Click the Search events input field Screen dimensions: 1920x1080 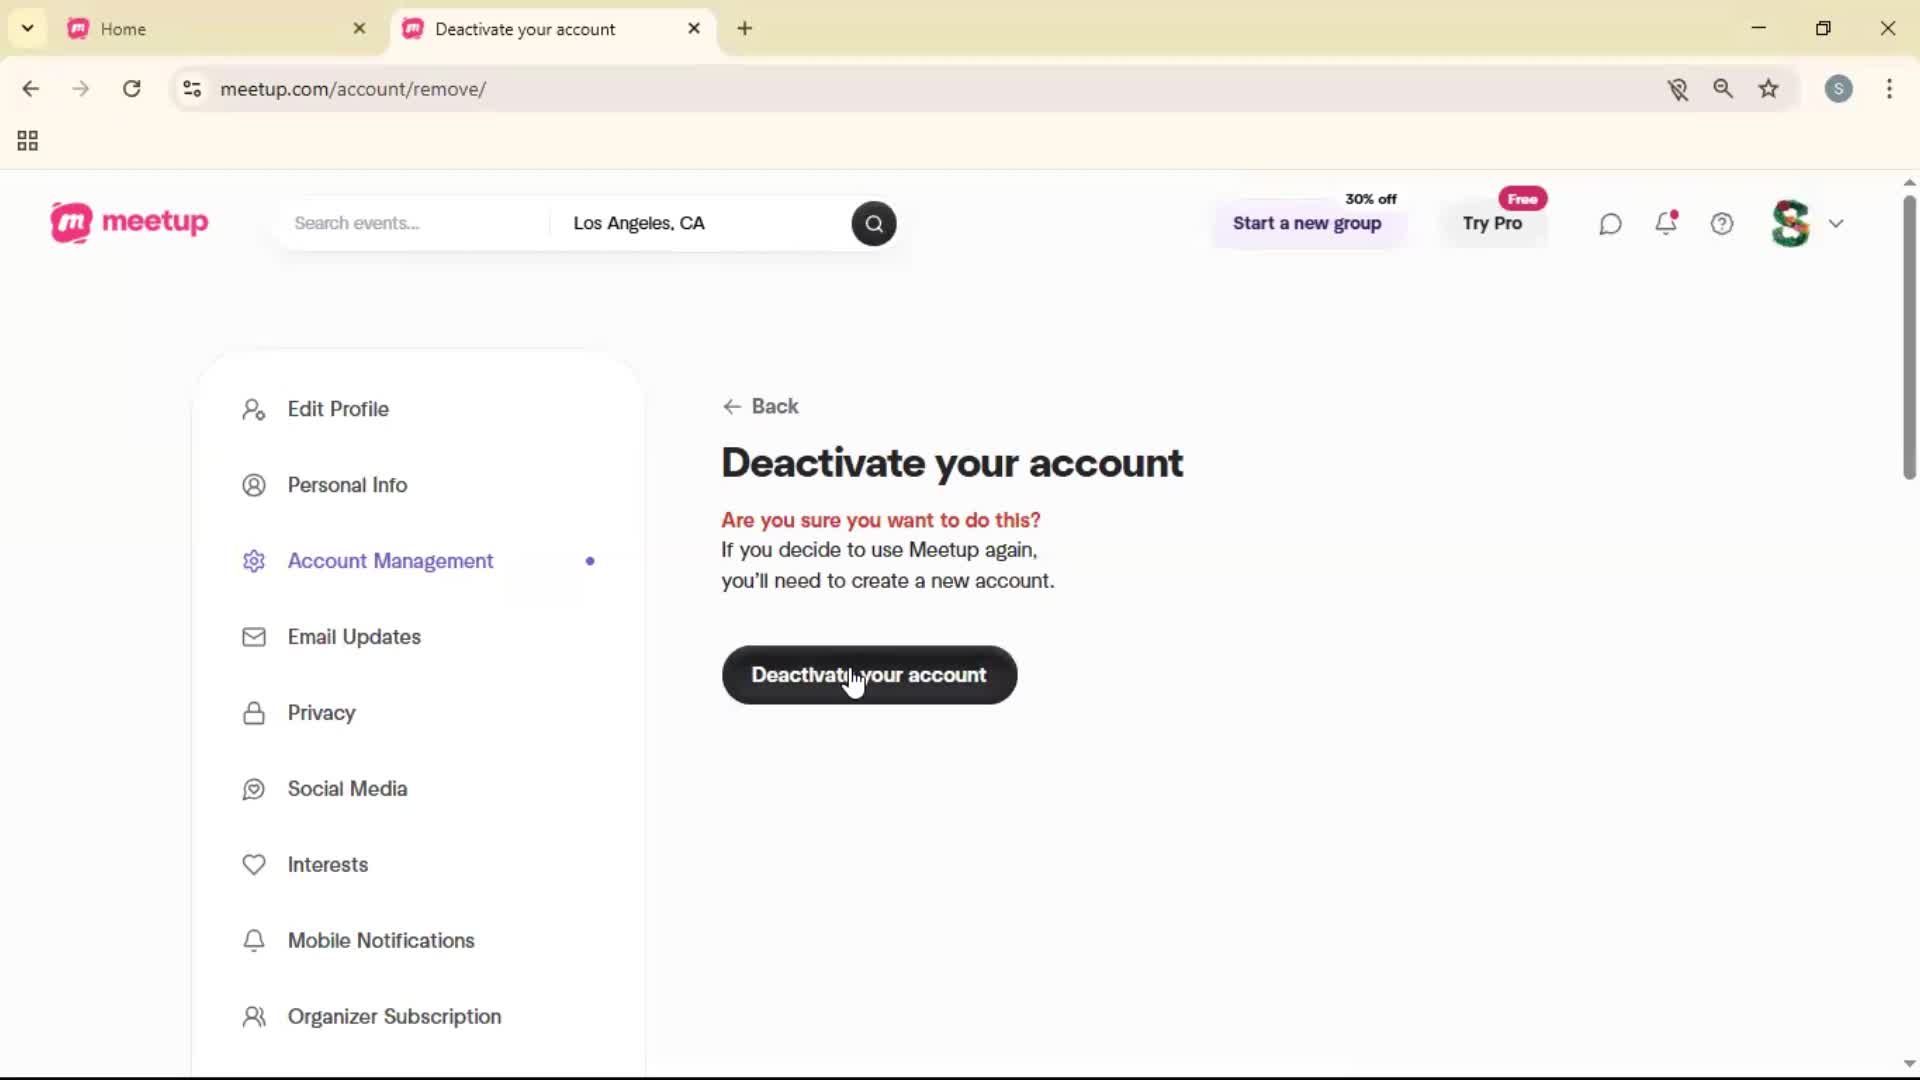point(410,223)
